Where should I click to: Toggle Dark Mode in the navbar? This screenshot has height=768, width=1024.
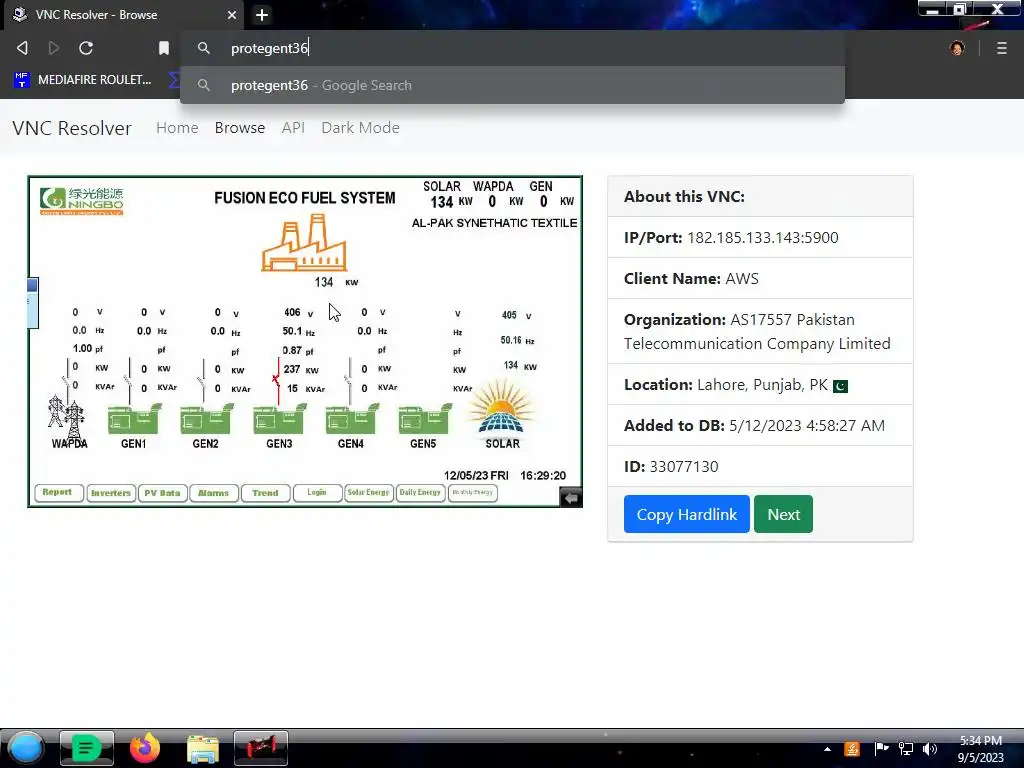point(360,127)
